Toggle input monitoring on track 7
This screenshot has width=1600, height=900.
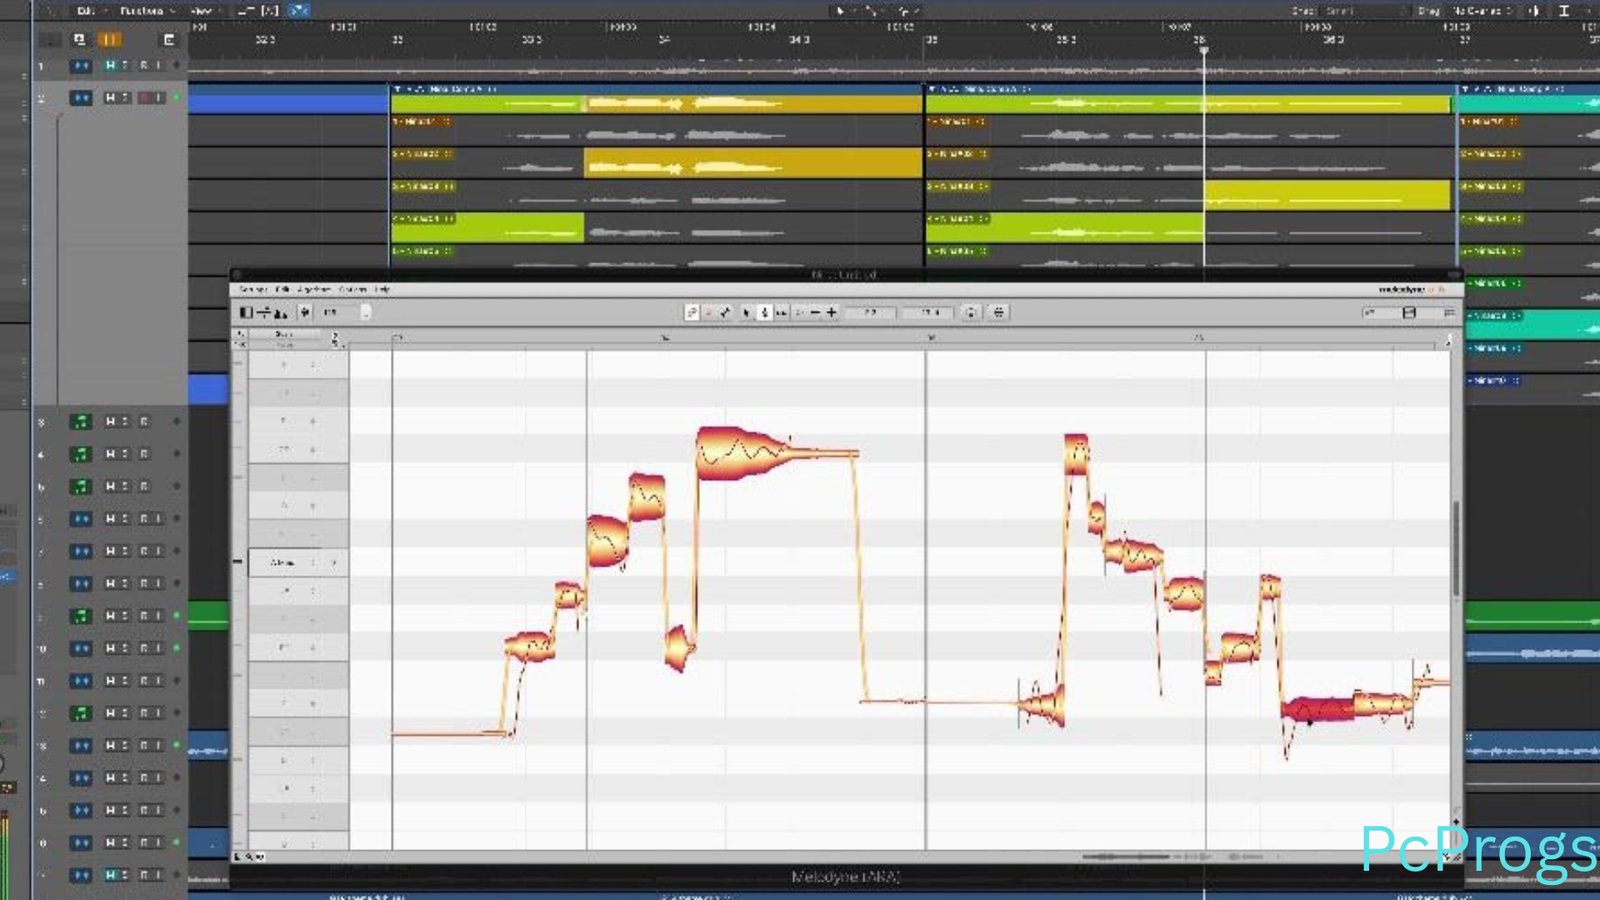click(x=158, y=551)
